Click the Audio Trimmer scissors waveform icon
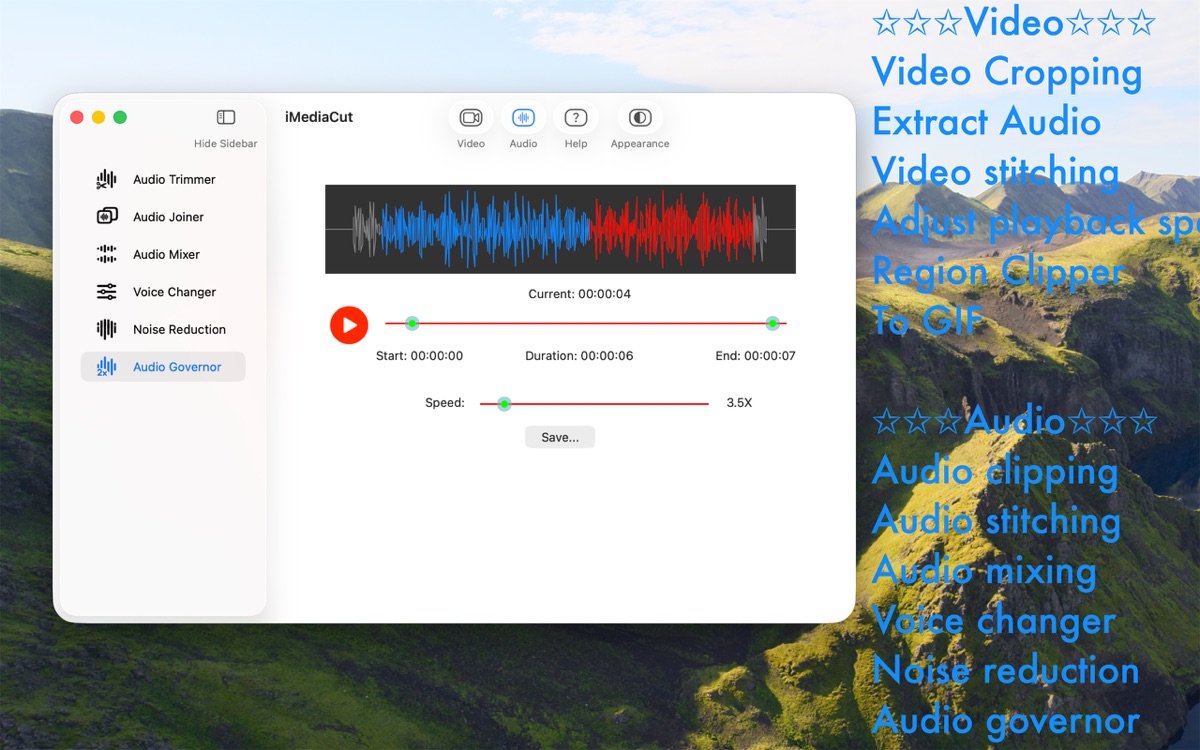The image size is (1200, 750). tap(106, 180)
